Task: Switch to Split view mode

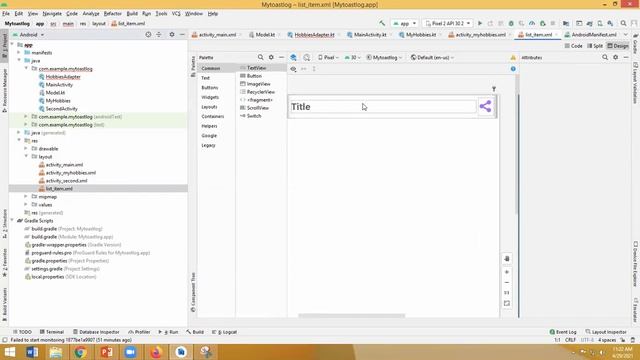Action: [595, 46]
